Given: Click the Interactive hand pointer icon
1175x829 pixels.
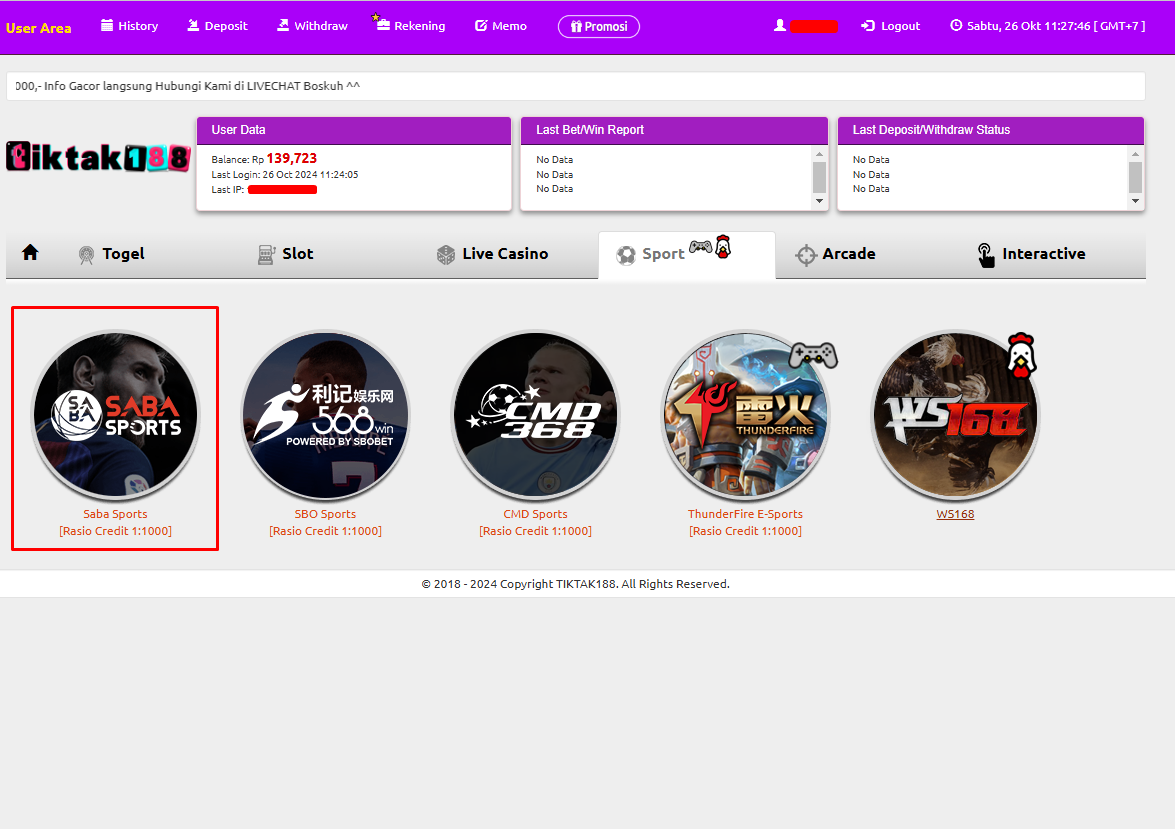Looking at the screenshot, I should (986, 256).
